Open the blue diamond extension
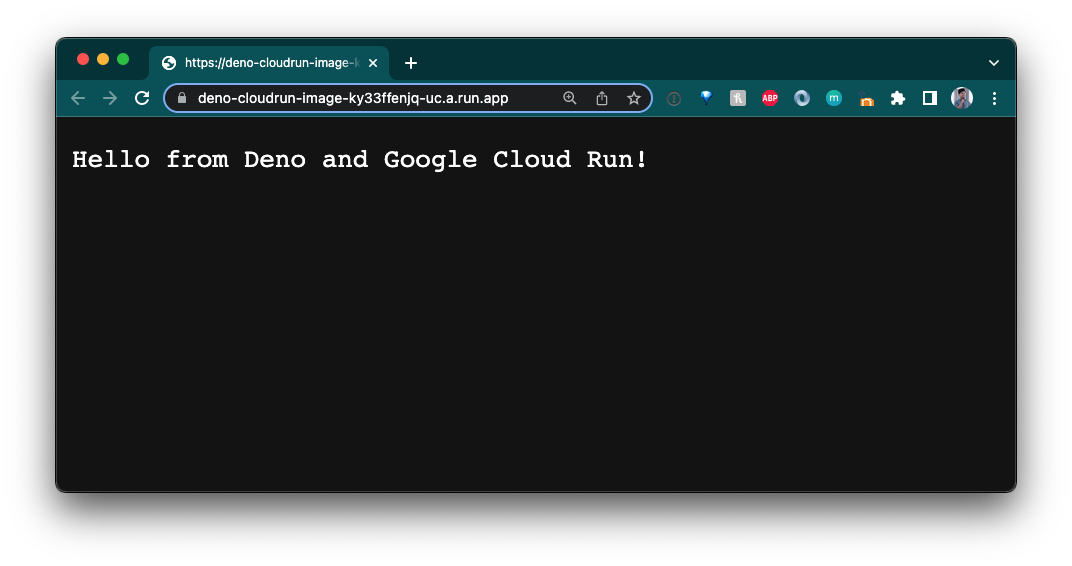The width and height of the screenshot is (1072, 566). 706,98
